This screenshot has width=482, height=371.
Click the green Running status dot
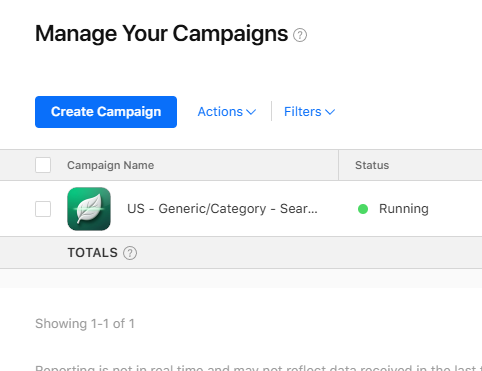pos(363,209)
